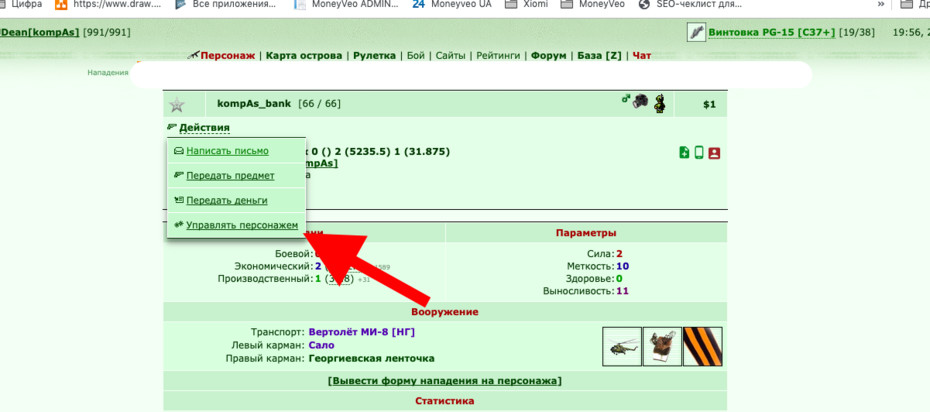This screenshot has height=412, width=930.
Task: Click the Georgievskaya ribbon thumbnail
Action: (702, 347)
